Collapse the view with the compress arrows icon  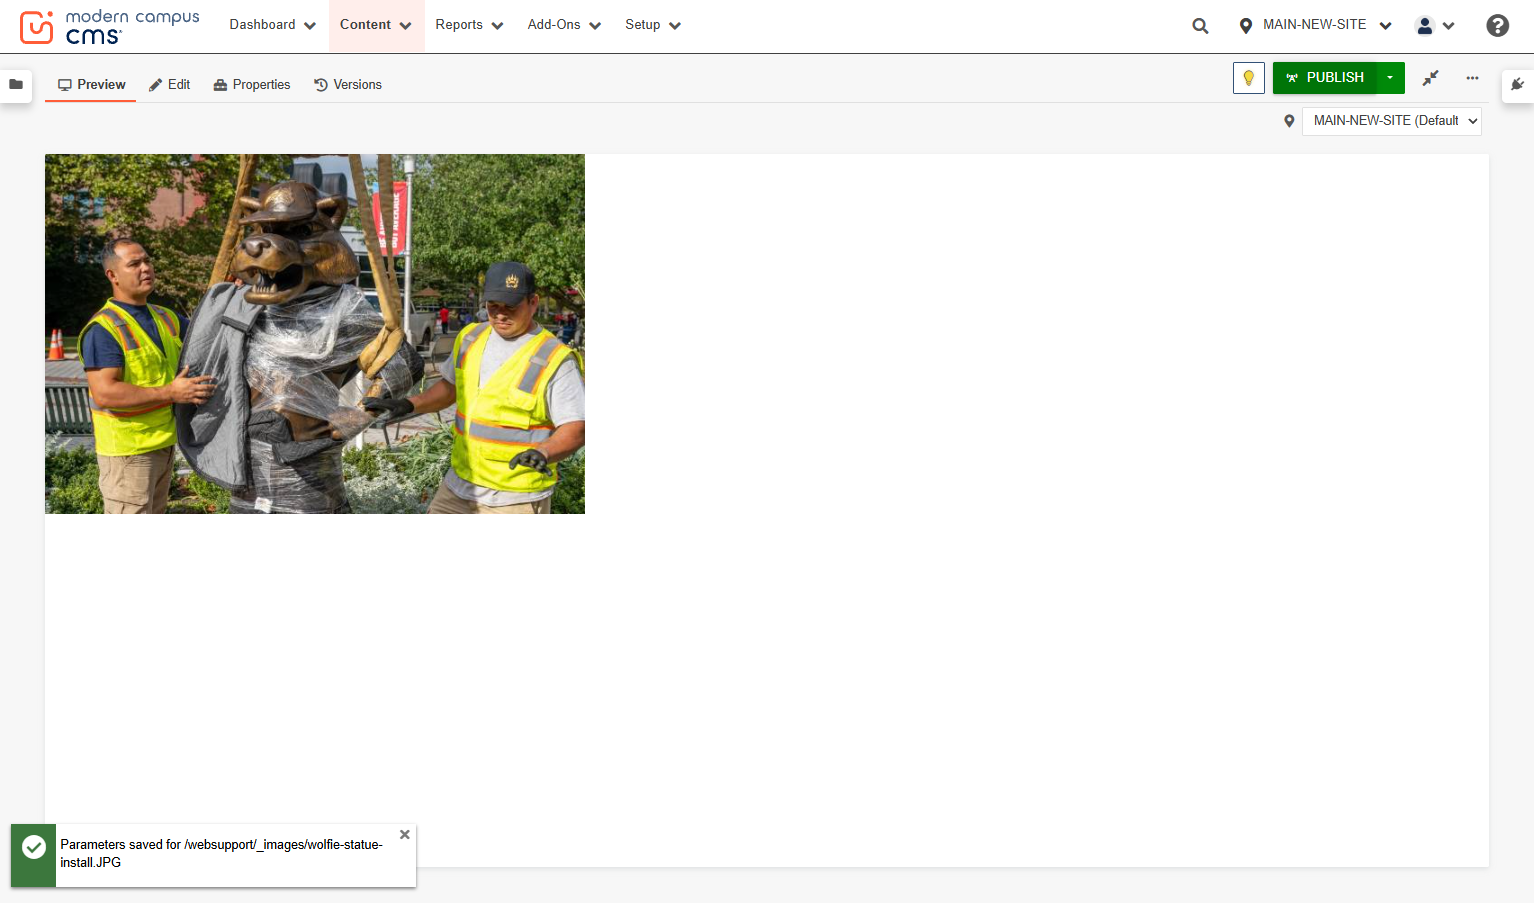pyautogui.click(x=1431, y=78)
